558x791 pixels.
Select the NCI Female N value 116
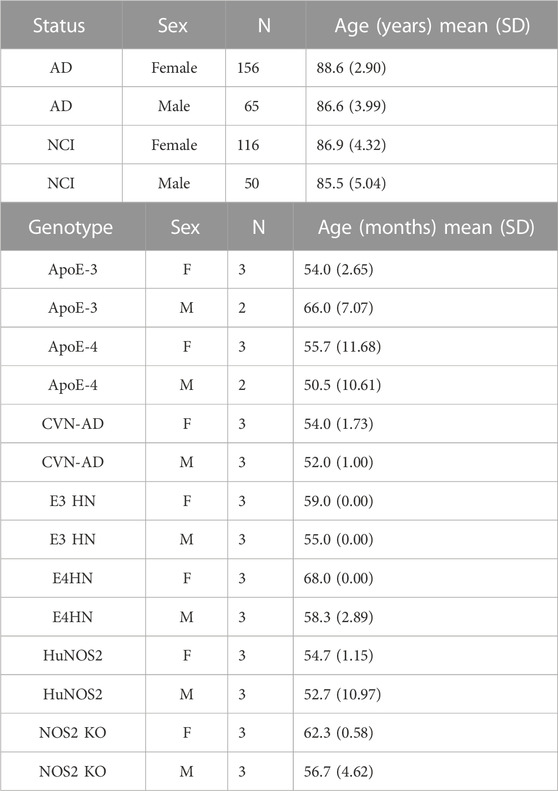(x=248, y=145)
